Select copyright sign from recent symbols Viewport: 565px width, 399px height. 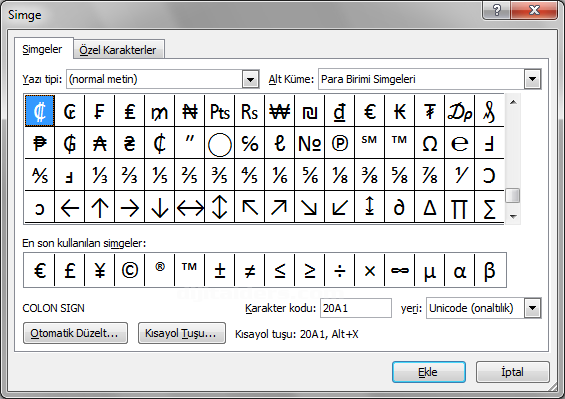(129, 270)
